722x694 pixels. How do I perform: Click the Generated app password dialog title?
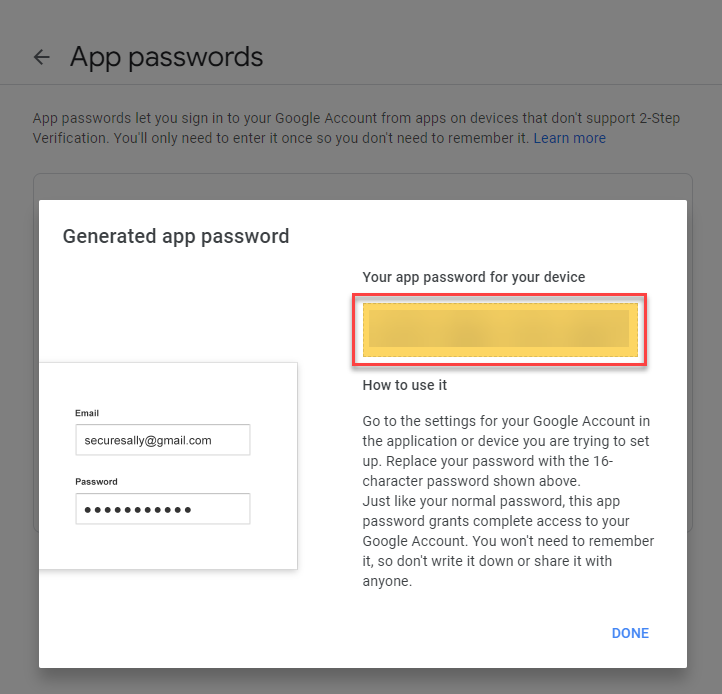pos(176,237)
